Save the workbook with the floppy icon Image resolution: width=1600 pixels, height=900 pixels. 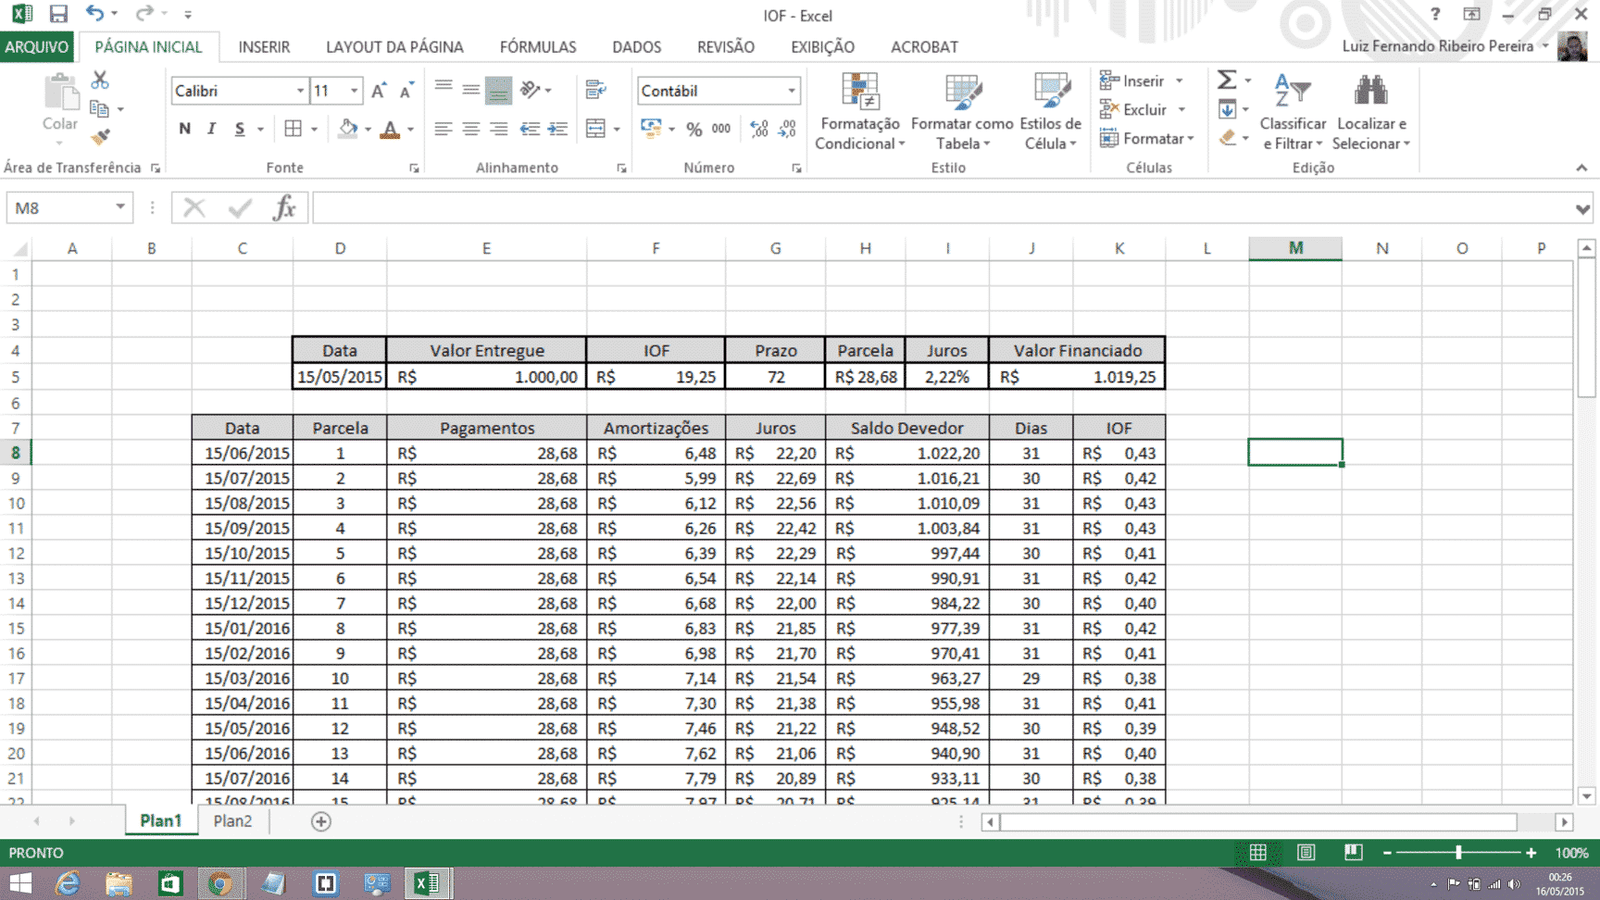point(58,14)
